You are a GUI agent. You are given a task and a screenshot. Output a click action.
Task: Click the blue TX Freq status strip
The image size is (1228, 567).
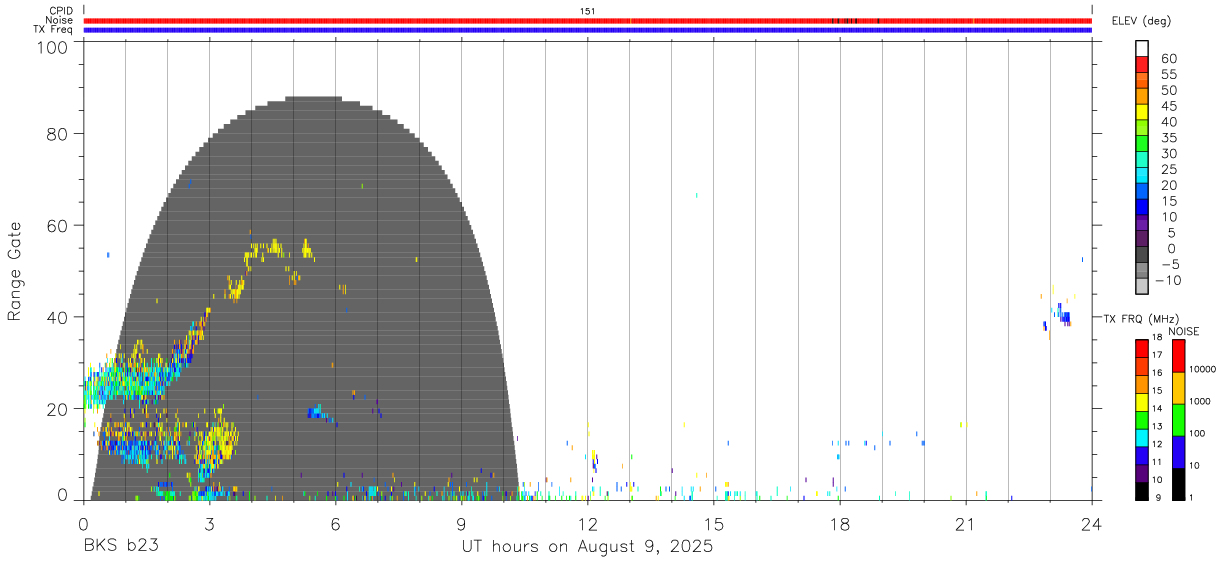[x=587, y=30]
